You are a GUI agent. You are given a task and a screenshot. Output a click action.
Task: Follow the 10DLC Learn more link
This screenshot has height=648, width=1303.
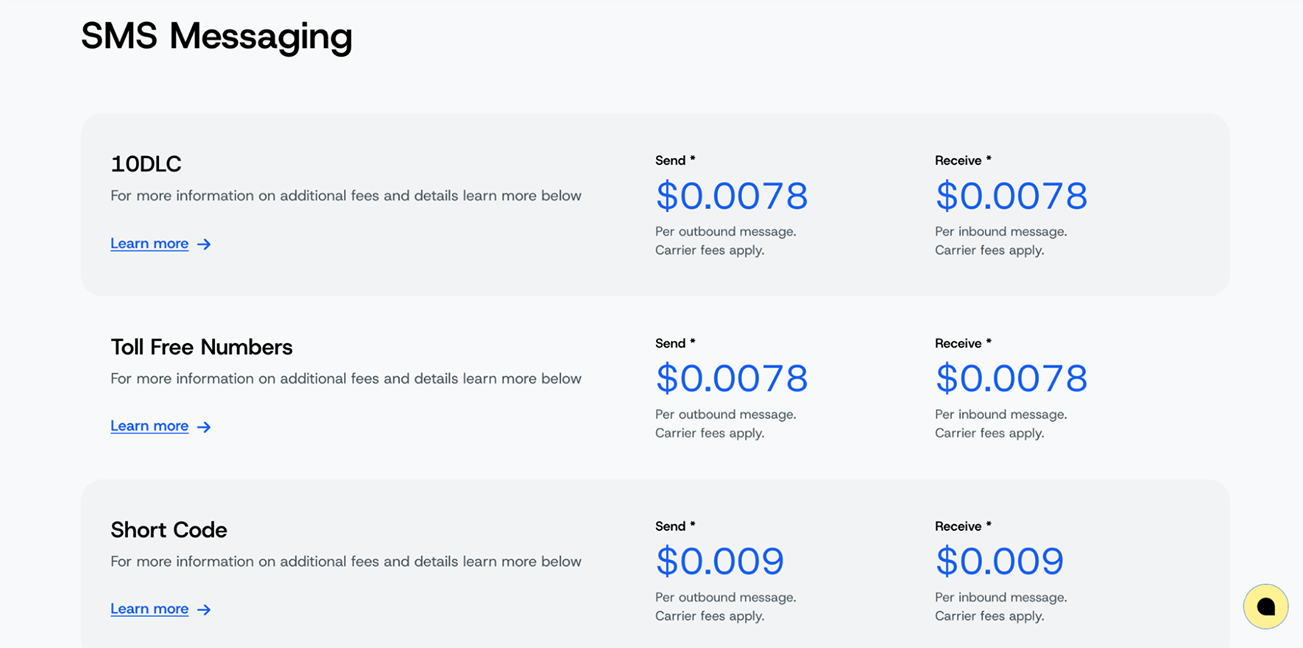click(149, 244)
